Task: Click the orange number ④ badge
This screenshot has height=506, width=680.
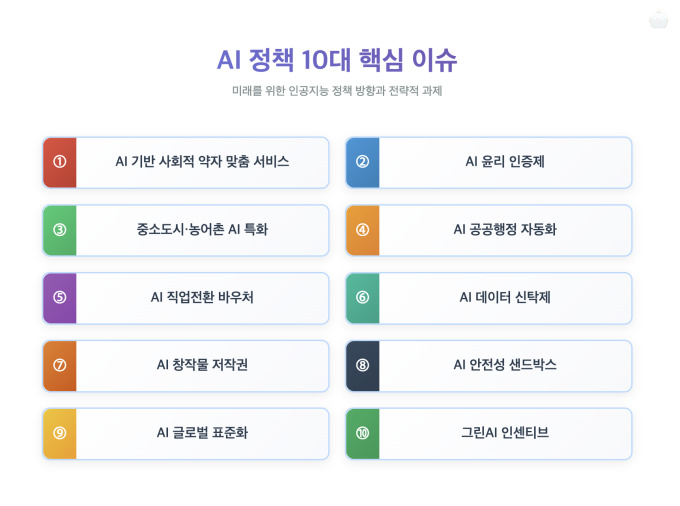Action: 363,230
